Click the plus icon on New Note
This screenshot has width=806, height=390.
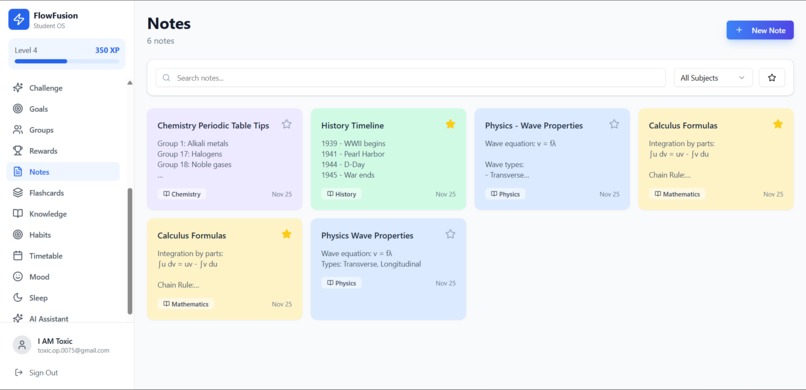tap(739, 30)
